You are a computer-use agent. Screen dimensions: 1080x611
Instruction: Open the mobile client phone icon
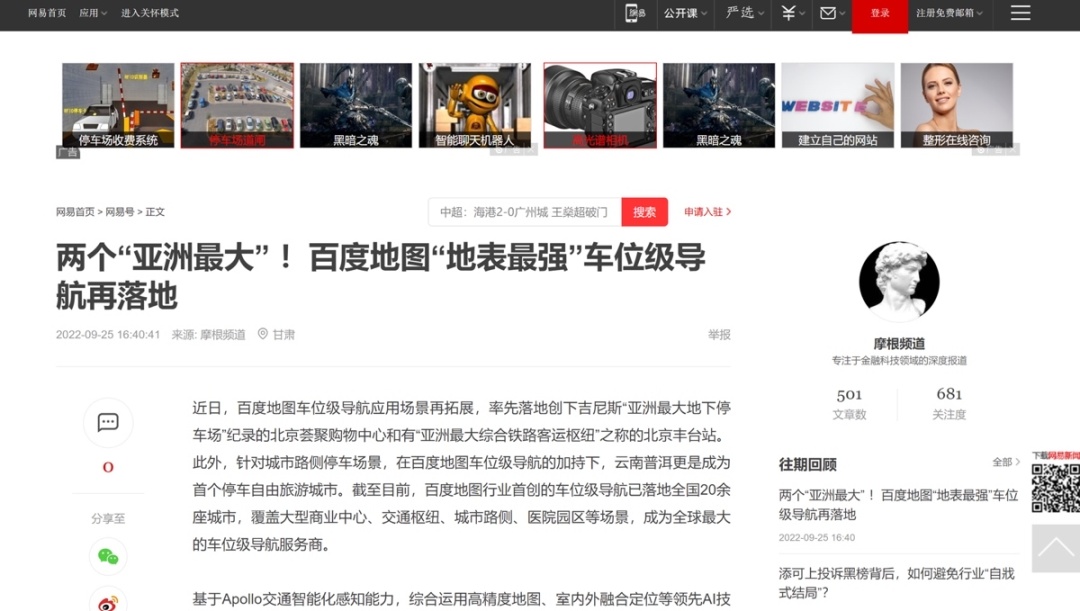tap(634, 13)
